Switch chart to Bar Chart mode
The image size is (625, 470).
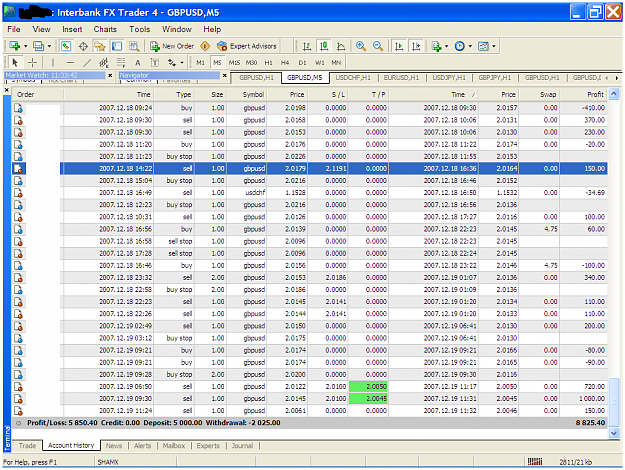click(307, 46)
